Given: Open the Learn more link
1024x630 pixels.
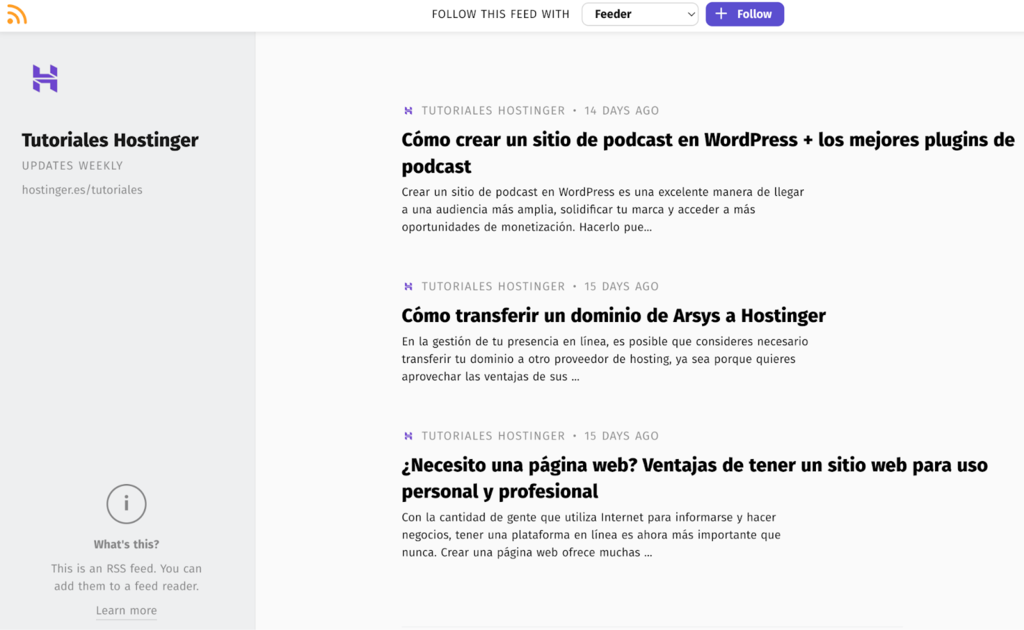Looking at the screenshot, I should [x=126, y=610].
